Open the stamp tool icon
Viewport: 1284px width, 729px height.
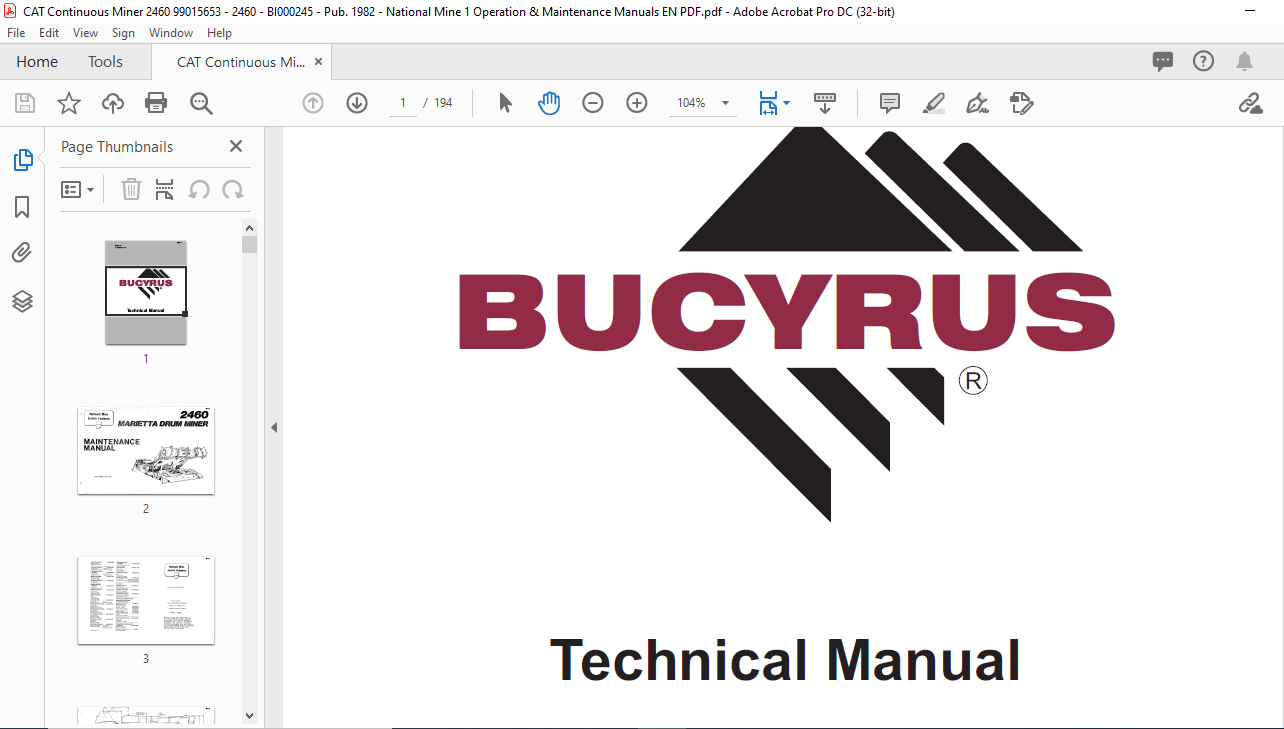1021,103
